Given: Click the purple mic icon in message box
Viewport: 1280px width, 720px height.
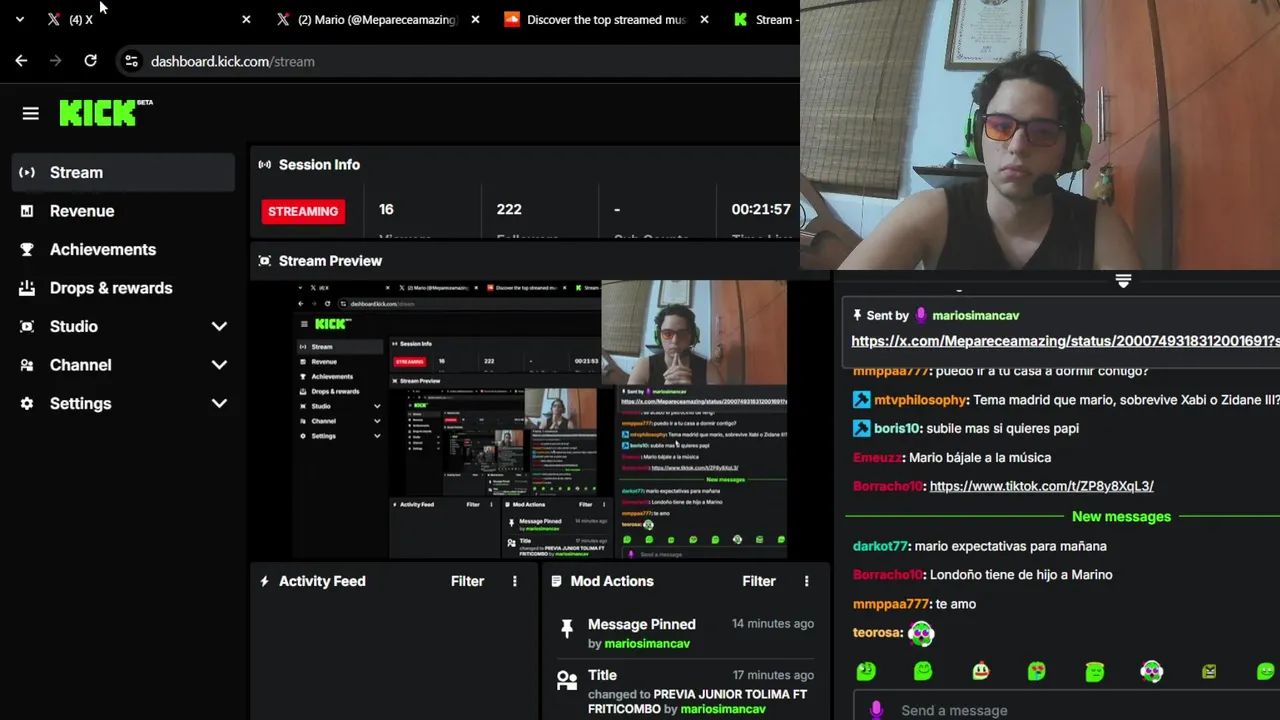Looking at the screenshot, I should click(x=876, y=710).
